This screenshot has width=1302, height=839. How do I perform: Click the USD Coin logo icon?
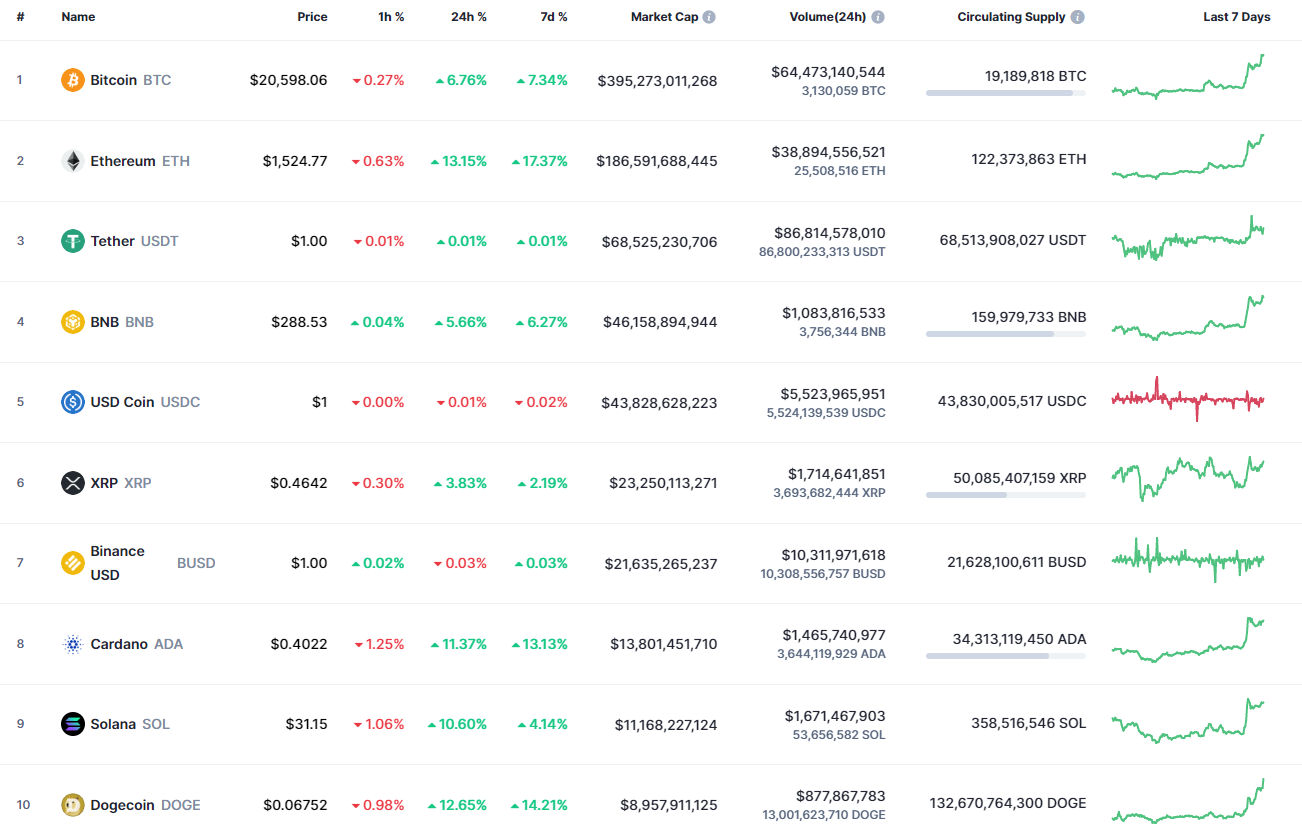71,401
